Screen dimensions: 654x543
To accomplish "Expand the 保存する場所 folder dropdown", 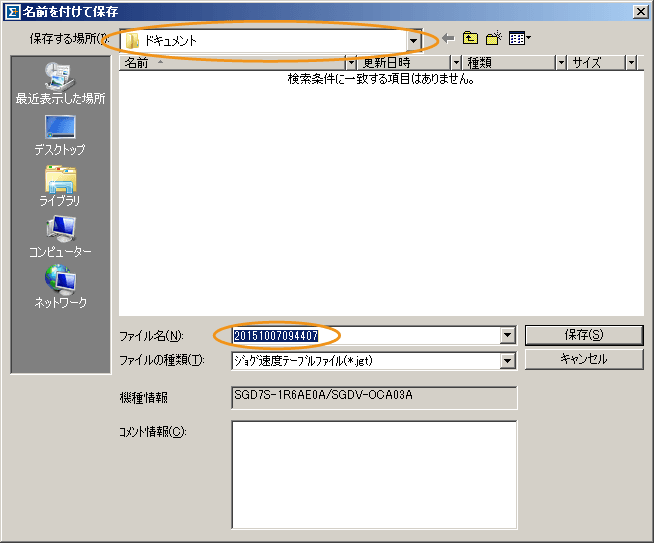I will pos(413,40).
